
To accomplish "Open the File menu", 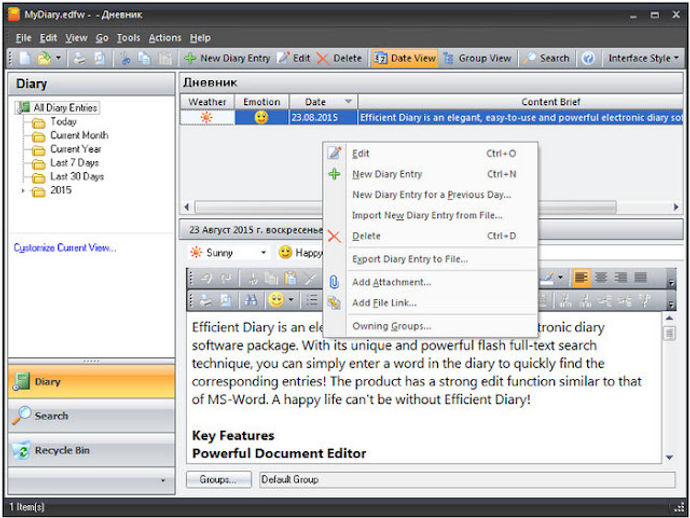I will coord(23,38).
